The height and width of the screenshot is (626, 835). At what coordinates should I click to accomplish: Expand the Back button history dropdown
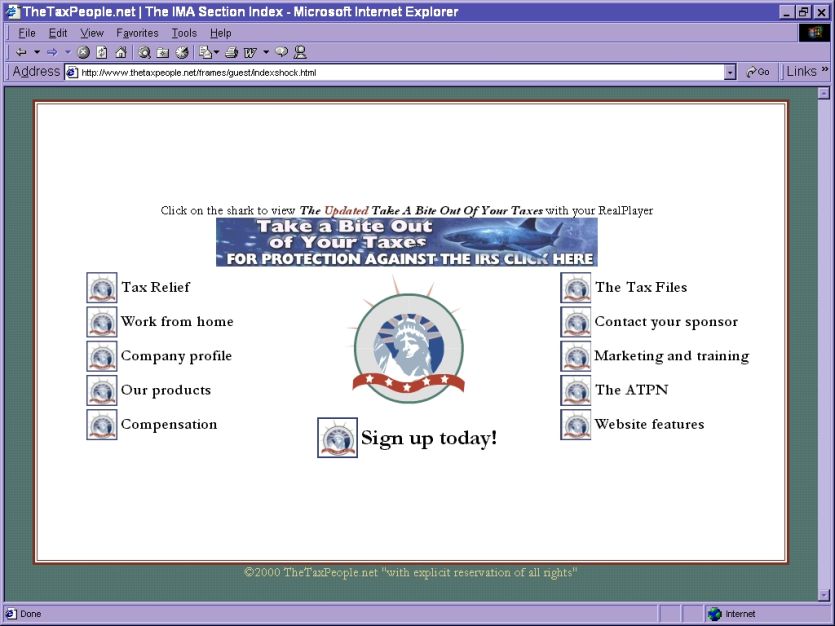[x=37, y=52]
